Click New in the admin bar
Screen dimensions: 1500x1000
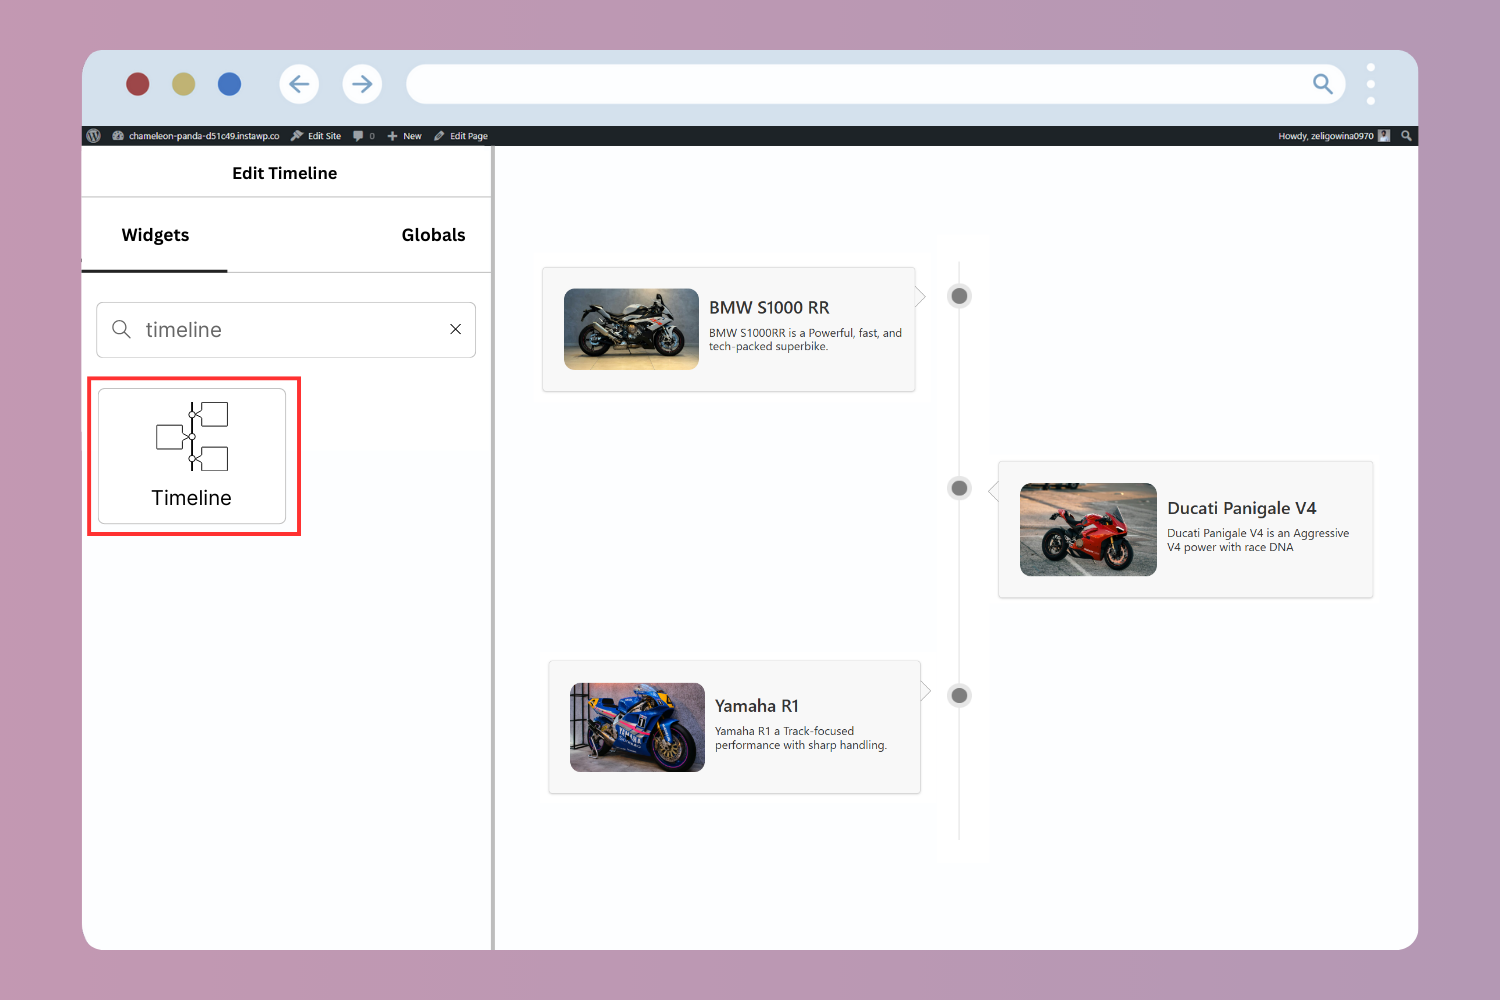click(x=405, y=136)
